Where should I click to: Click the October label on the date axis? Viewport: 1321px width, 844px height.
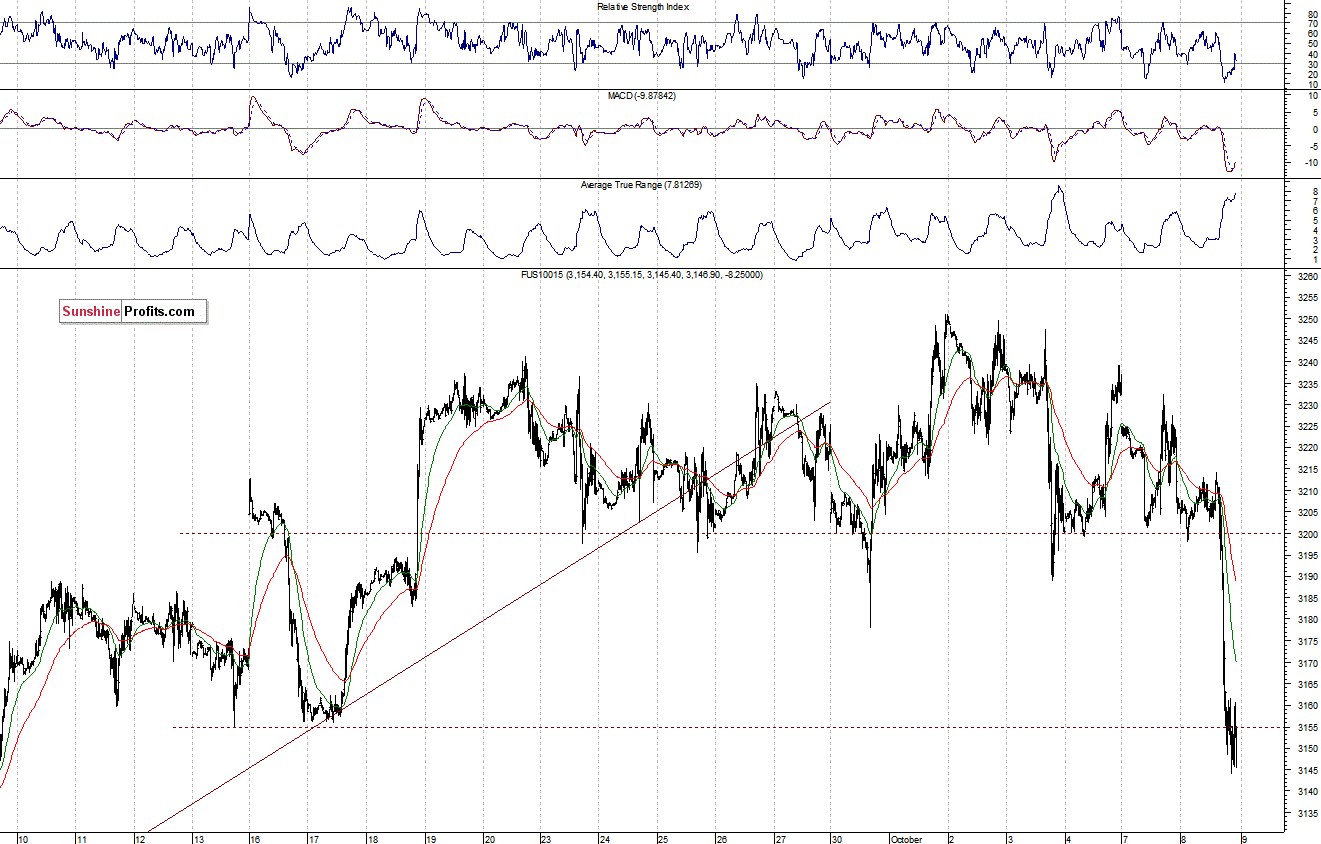click(x=906, y=839)
